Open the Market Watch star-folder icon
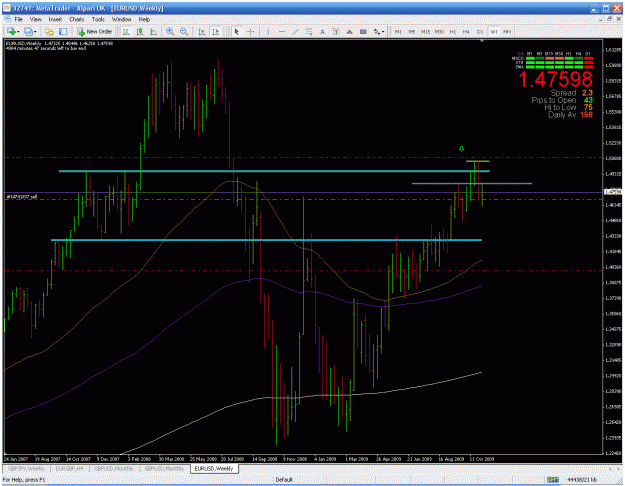625x486 pixels. (x=49, y=31)
